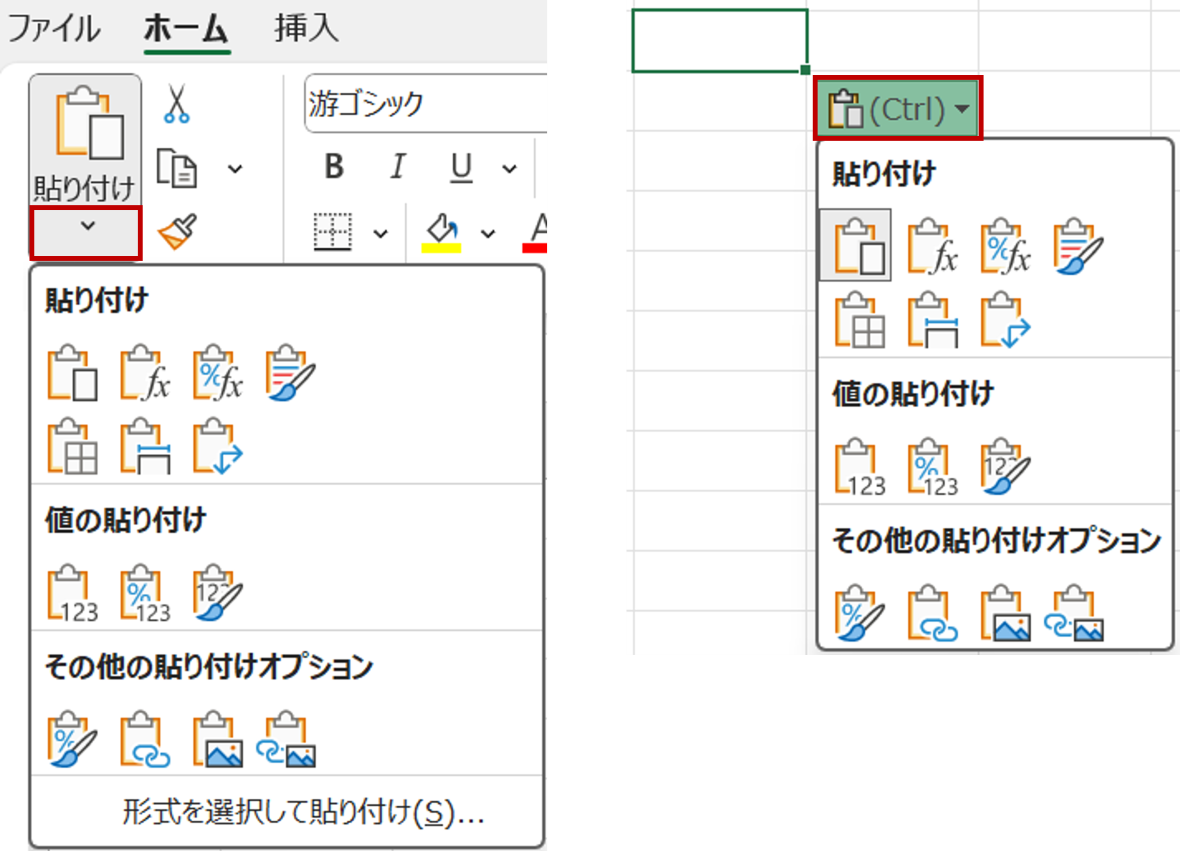Choose Paste Link in Ctrl popup
Screen dimensions: 1180x851
point(932,612)
